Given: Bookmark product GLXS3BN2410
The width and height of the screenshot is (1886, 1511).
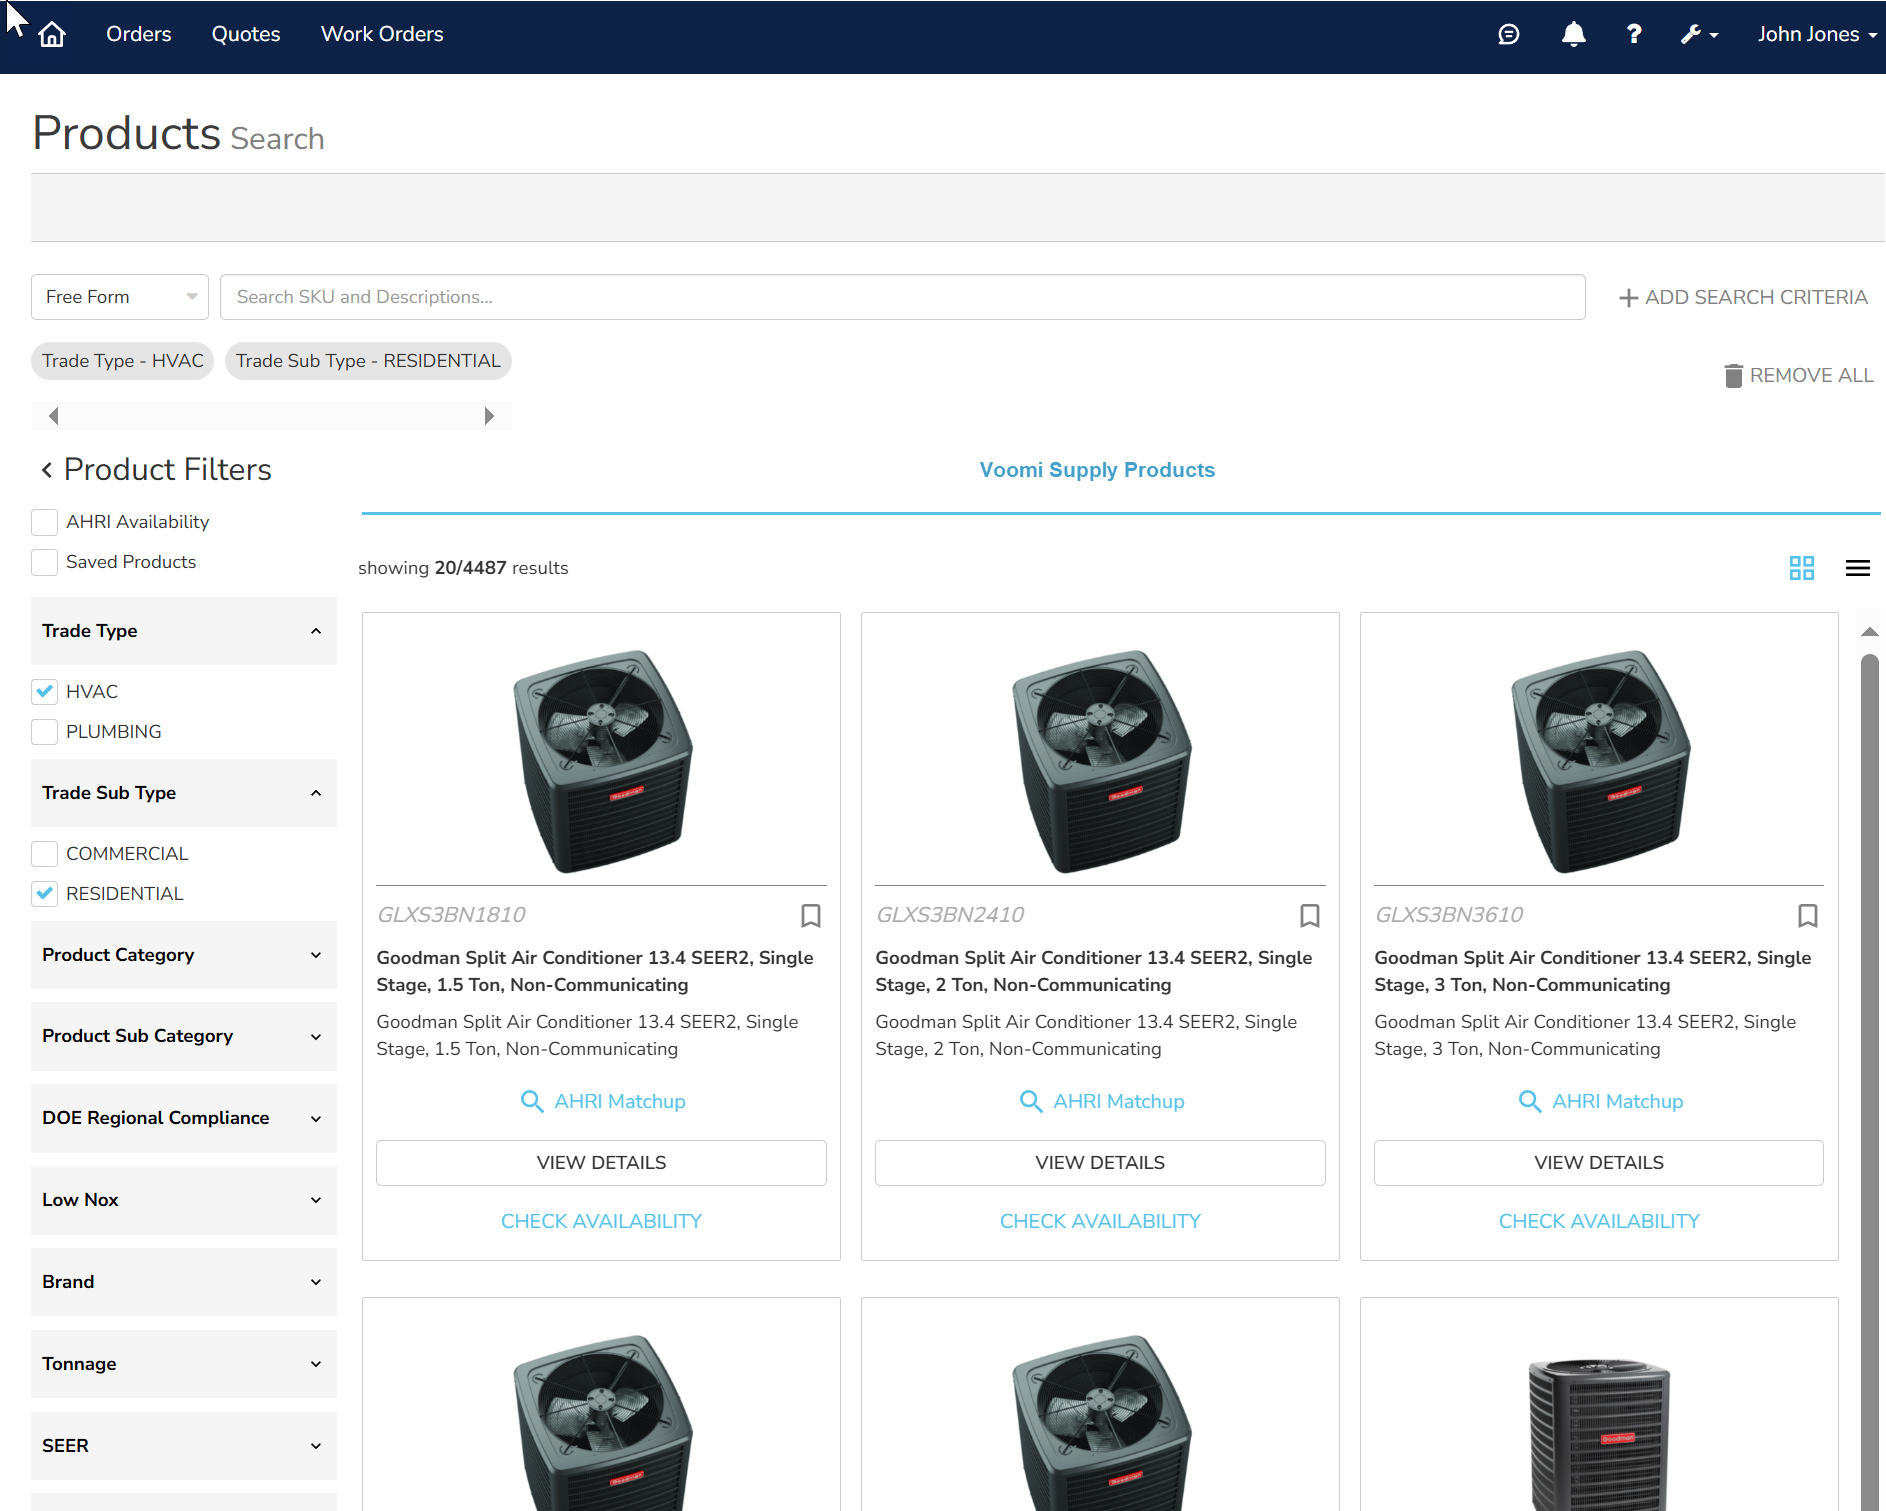Looking at the screenshot, I should coord(1310,915).
